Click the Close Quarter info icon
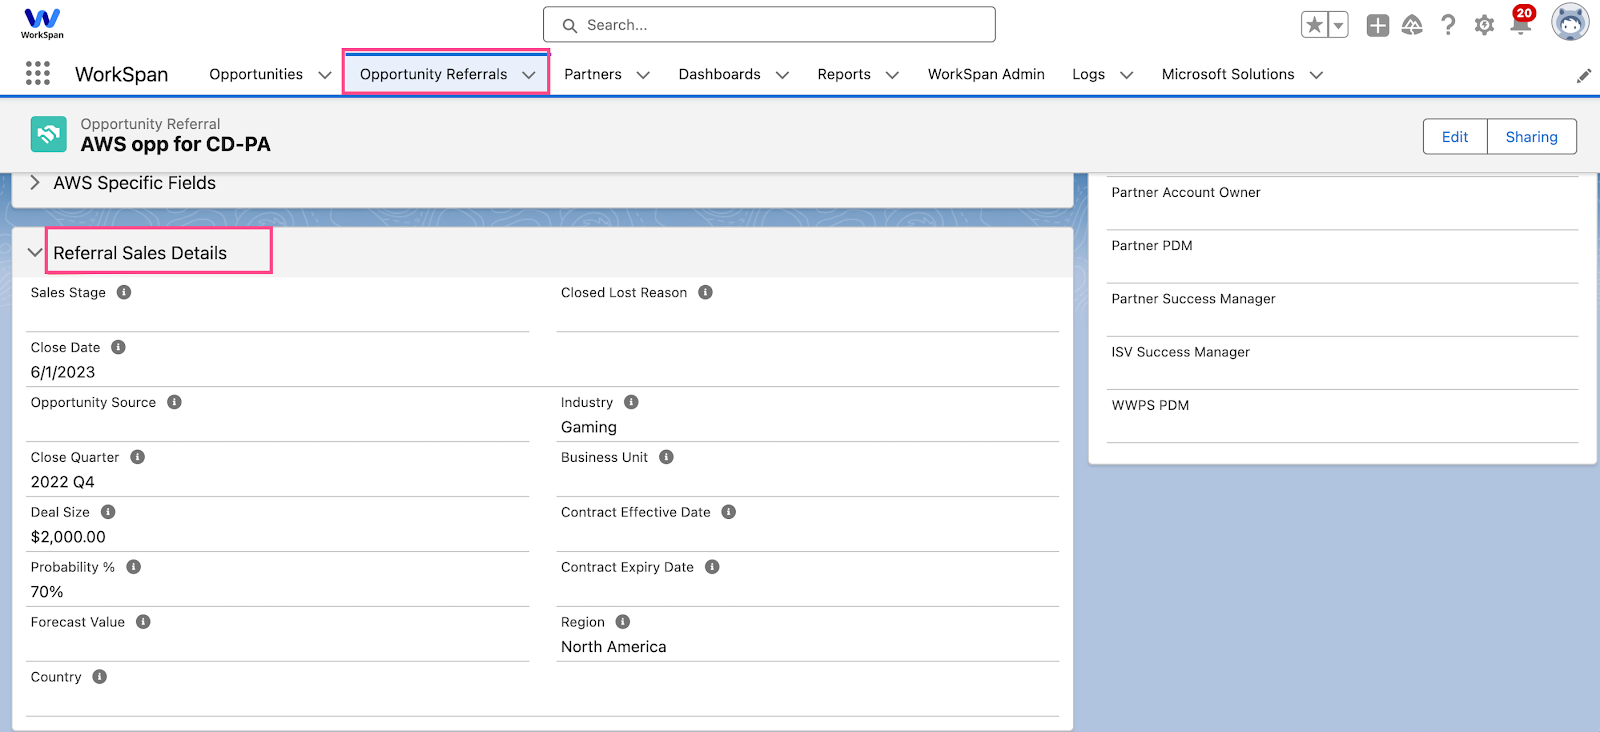Viewport: 1600px width, 732px height. [137, 457]
